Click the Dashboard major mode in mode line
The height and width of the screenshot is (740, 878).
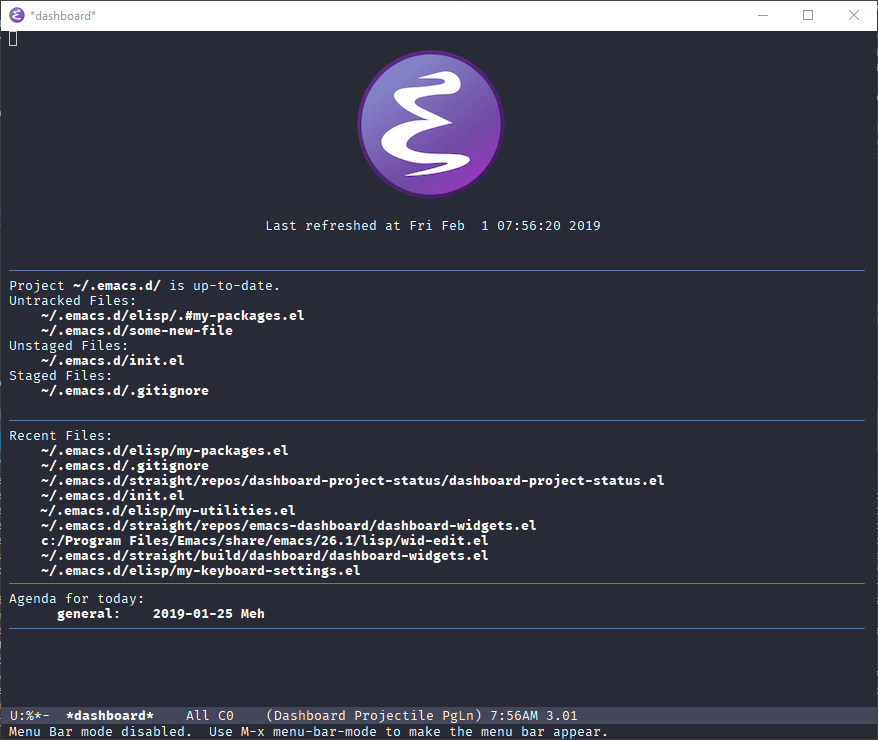309,716
